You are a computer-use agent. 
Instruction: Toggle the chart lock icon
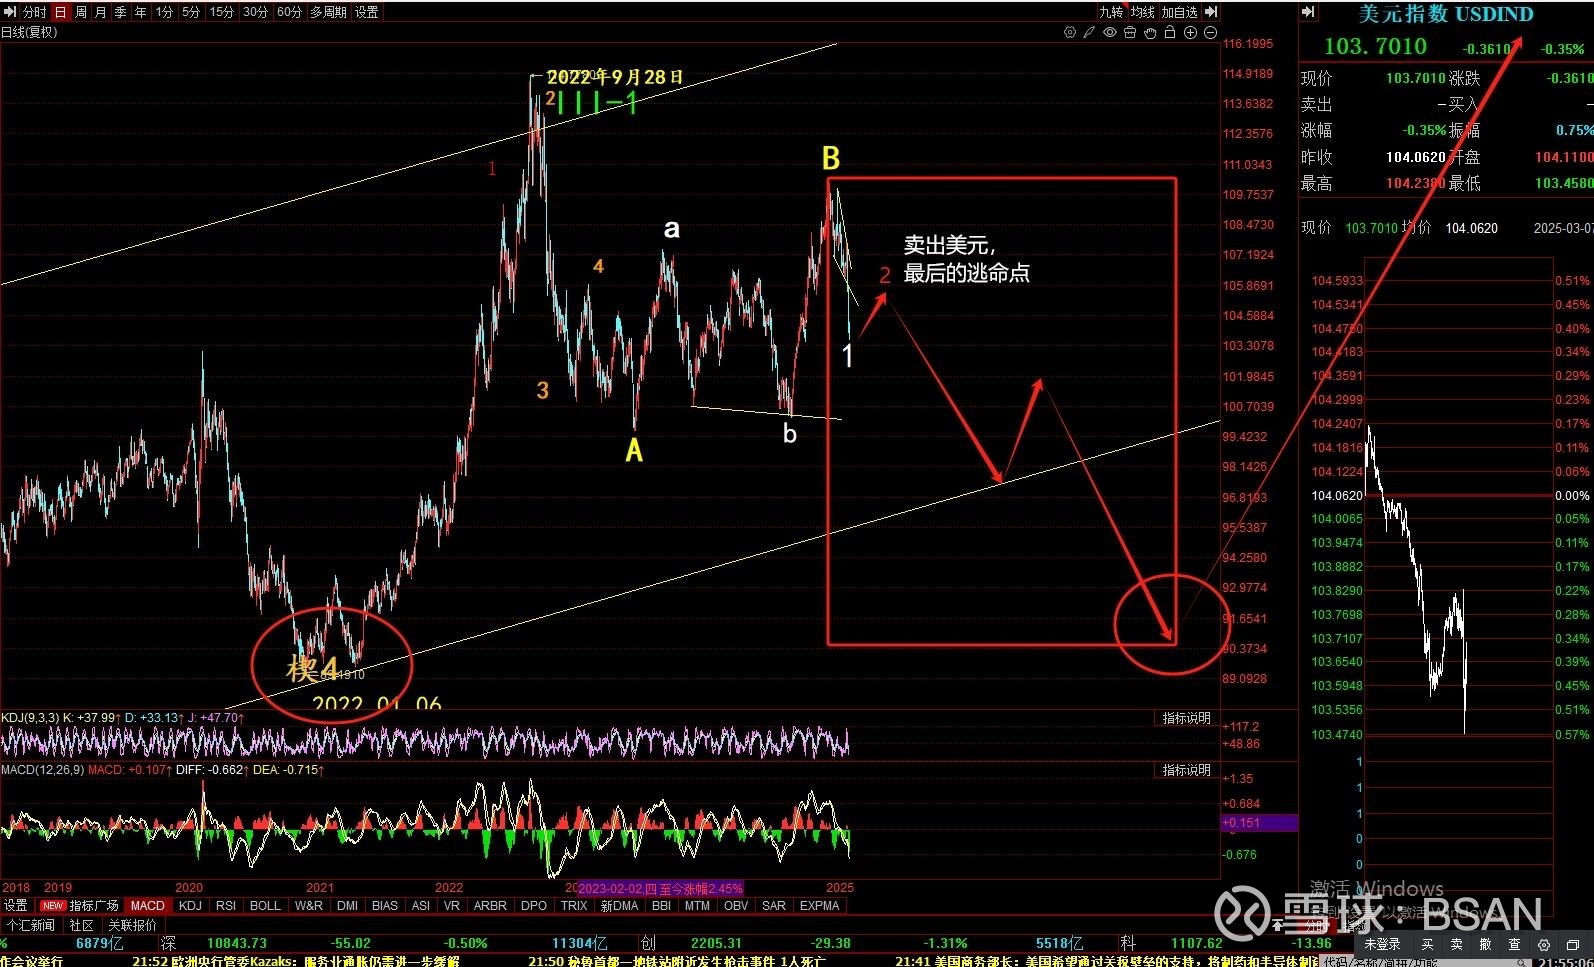[1170, 33]
